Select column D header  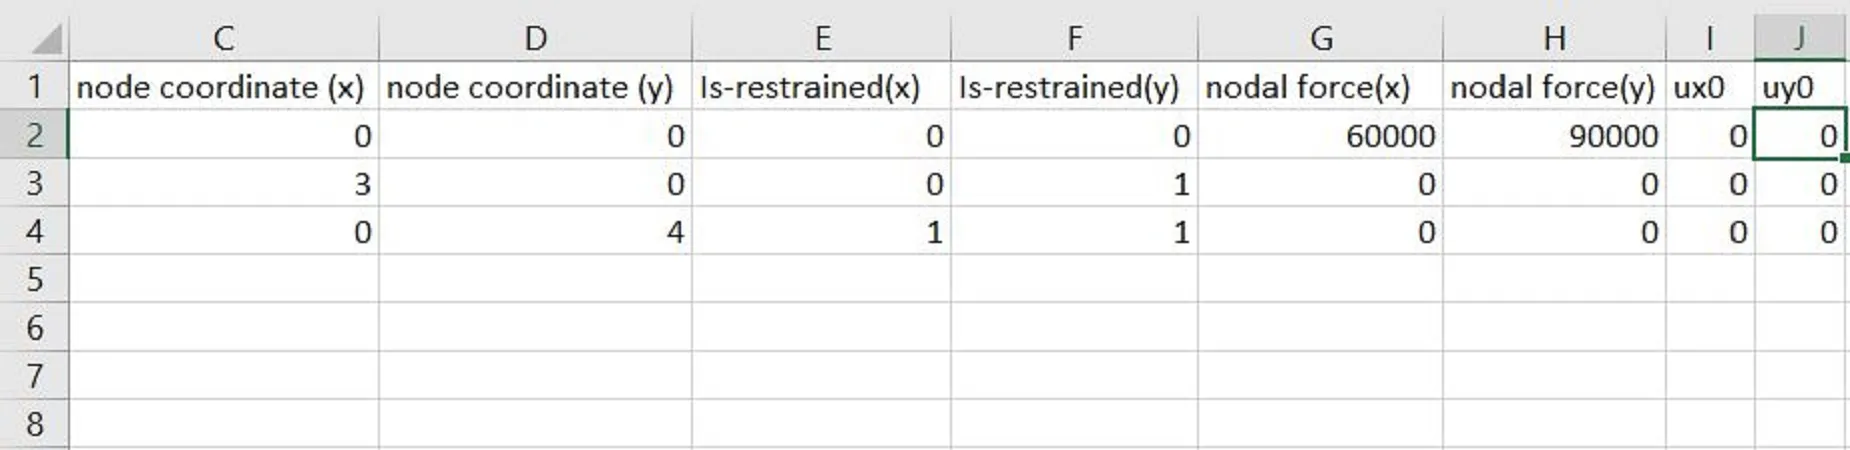[535, 39]
